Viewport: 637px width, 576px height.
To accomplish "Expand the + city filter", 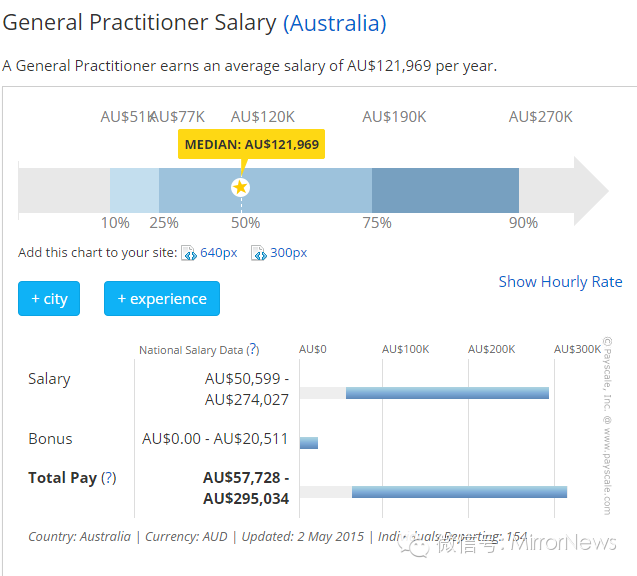I will pyautogui.click(x=48, y=299).
